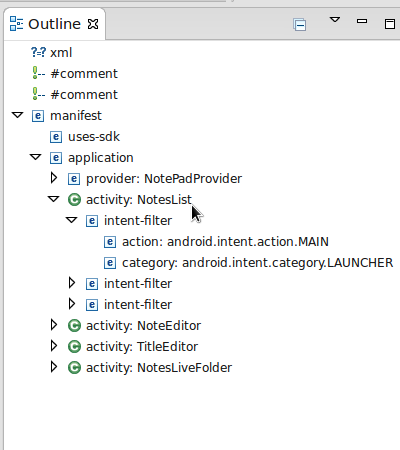Click the first #comment node icon
400x450 pixels.
pos(38,73)
